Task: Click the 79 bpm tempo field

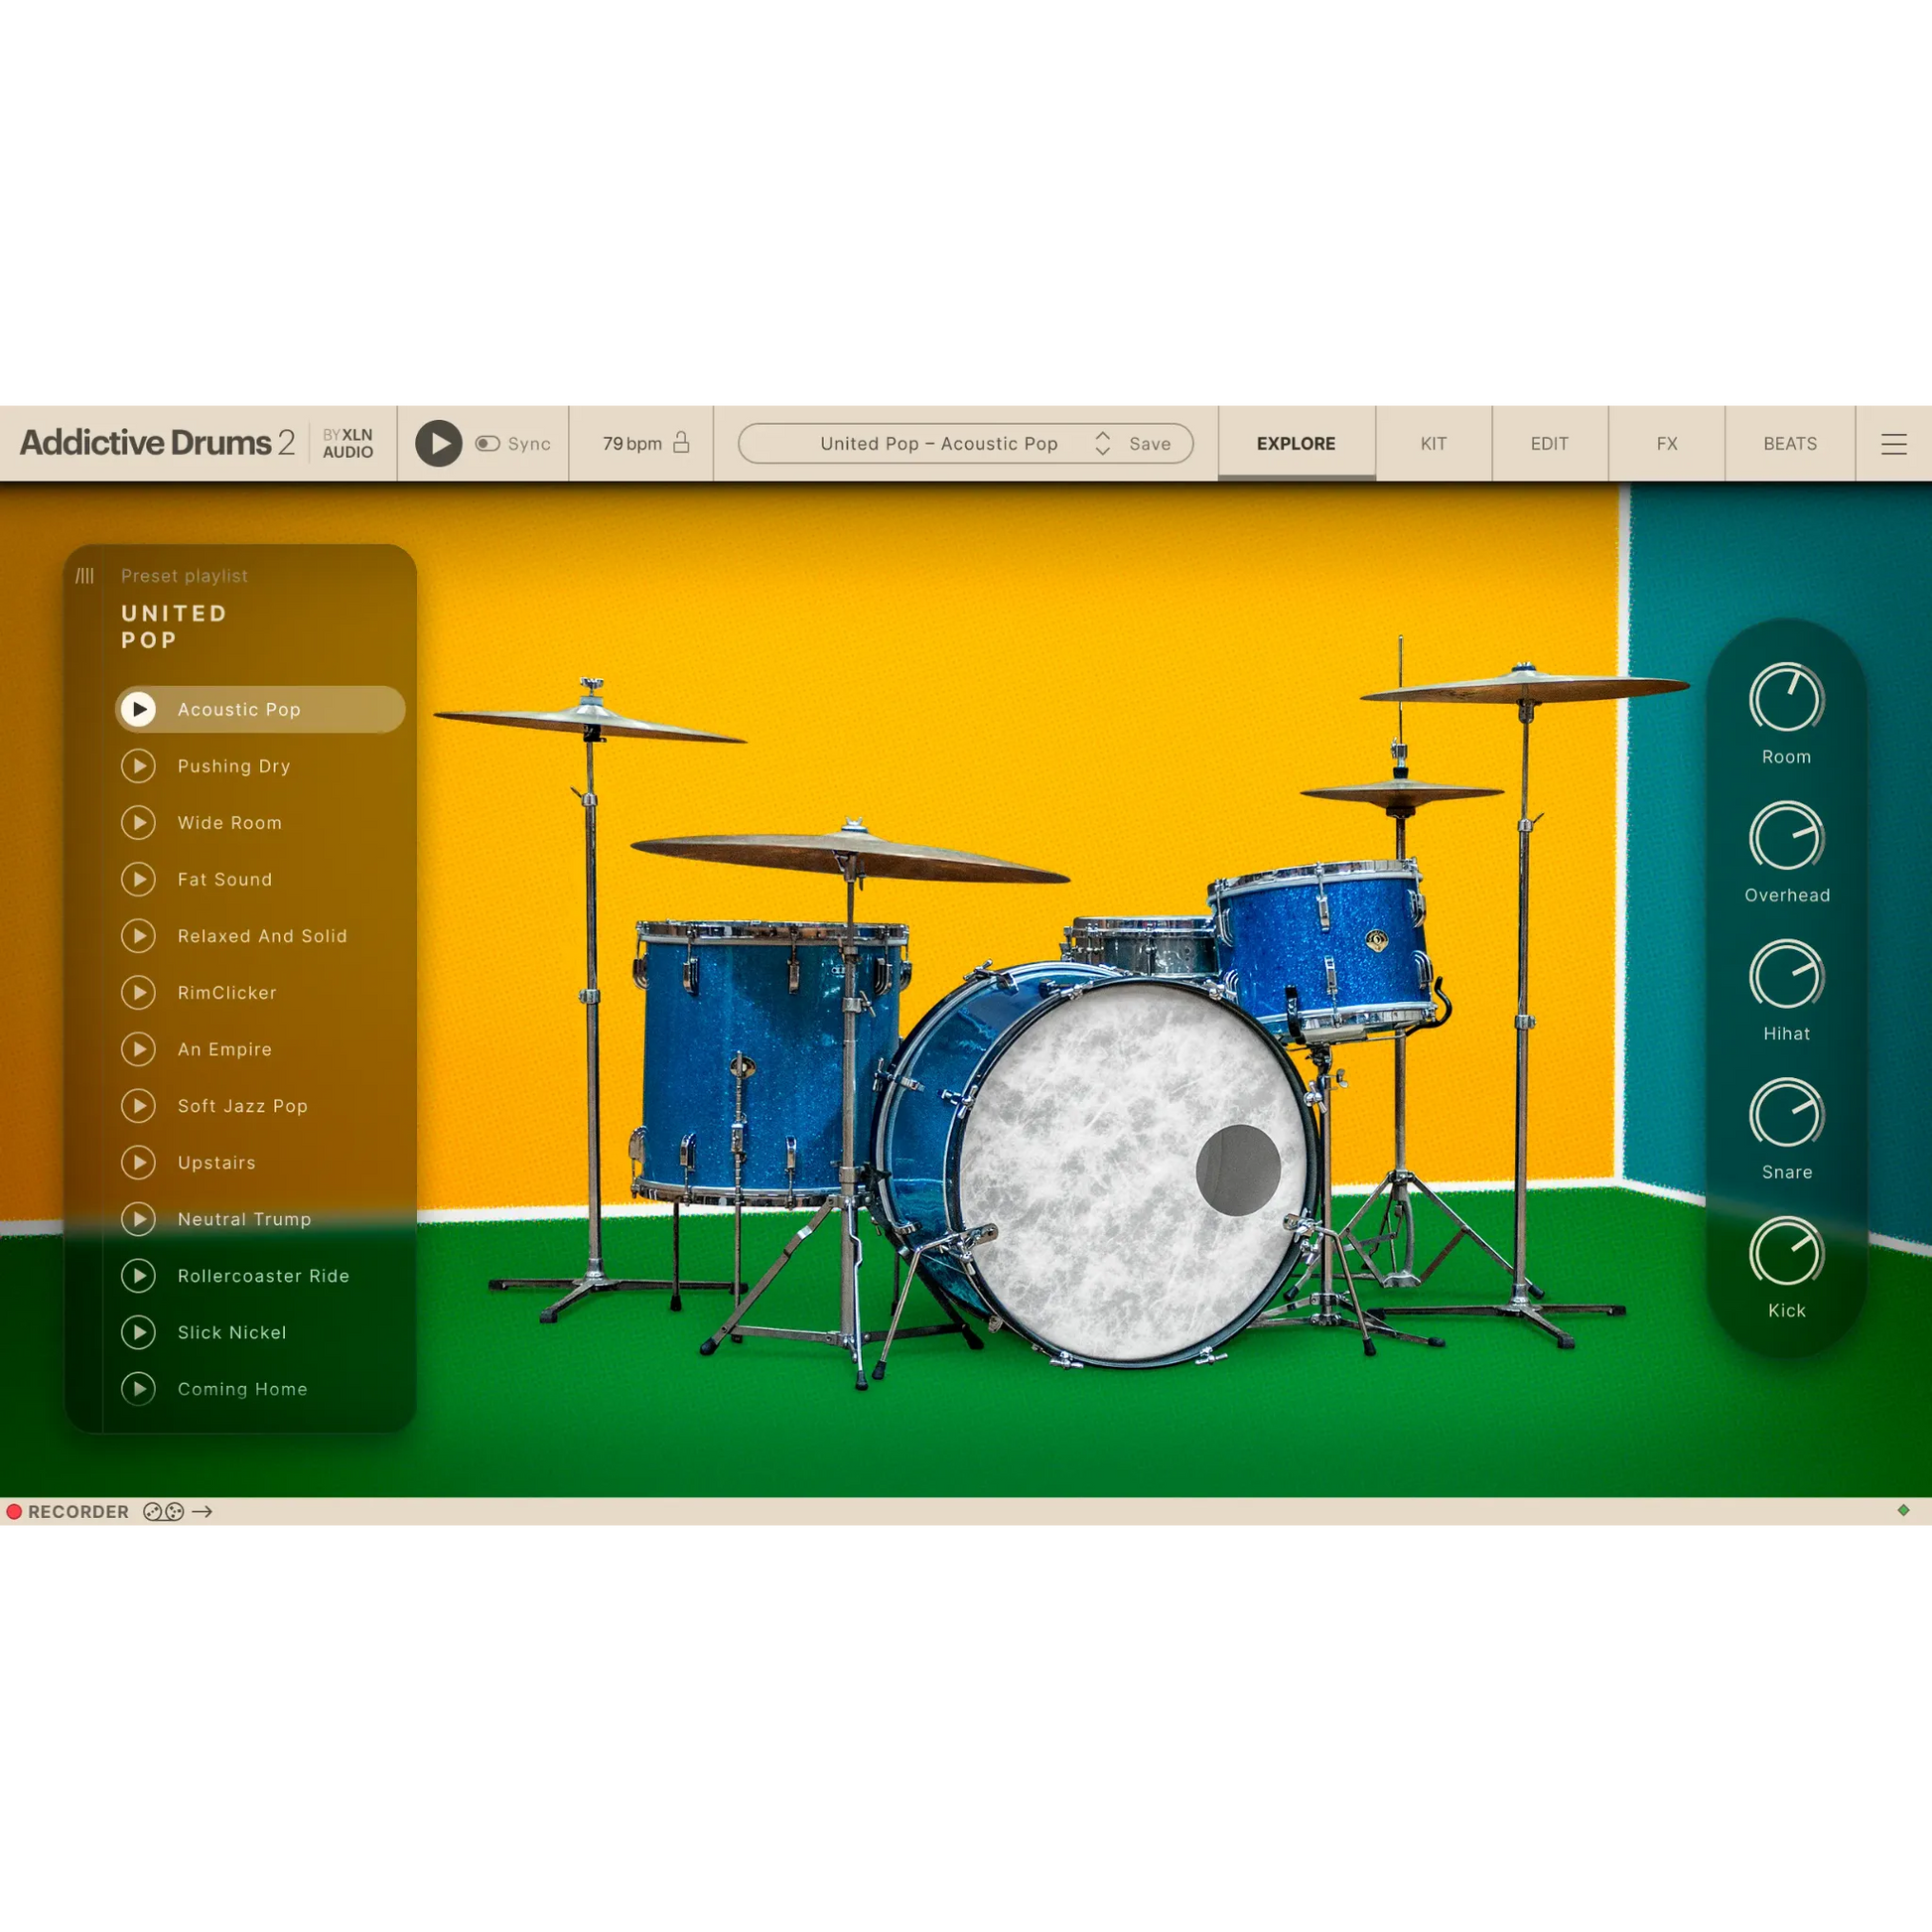Action: 632,443
